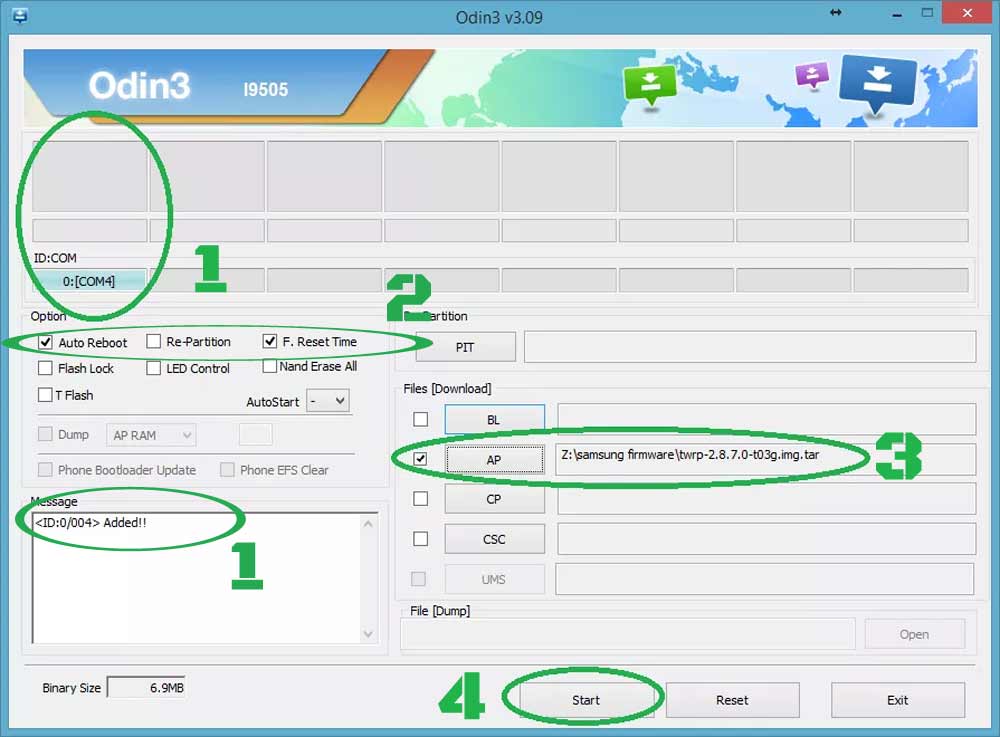The height and width of the screenshot is (737, 1000).
Task: Click the Dump checkbox
Action: 45,434
